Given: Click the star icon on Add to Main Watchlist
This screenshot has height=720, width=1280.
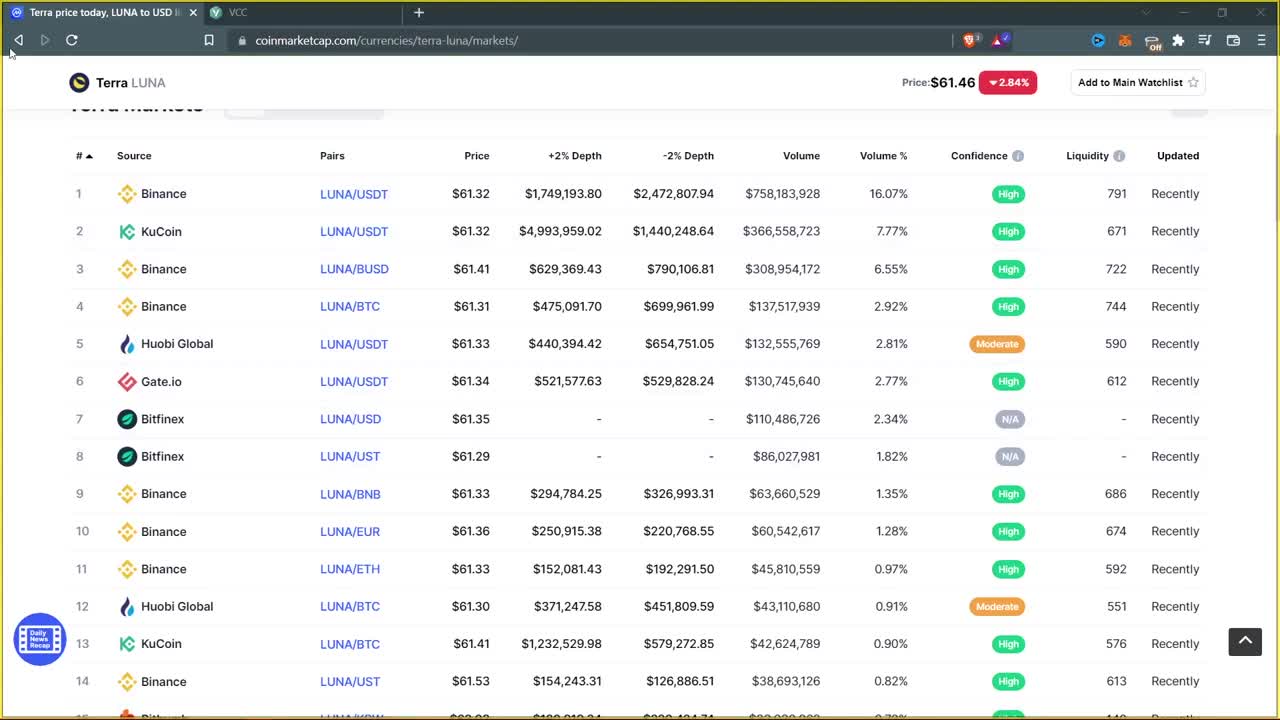Looking at the screenshot, I should click(x=1193, y=83).
